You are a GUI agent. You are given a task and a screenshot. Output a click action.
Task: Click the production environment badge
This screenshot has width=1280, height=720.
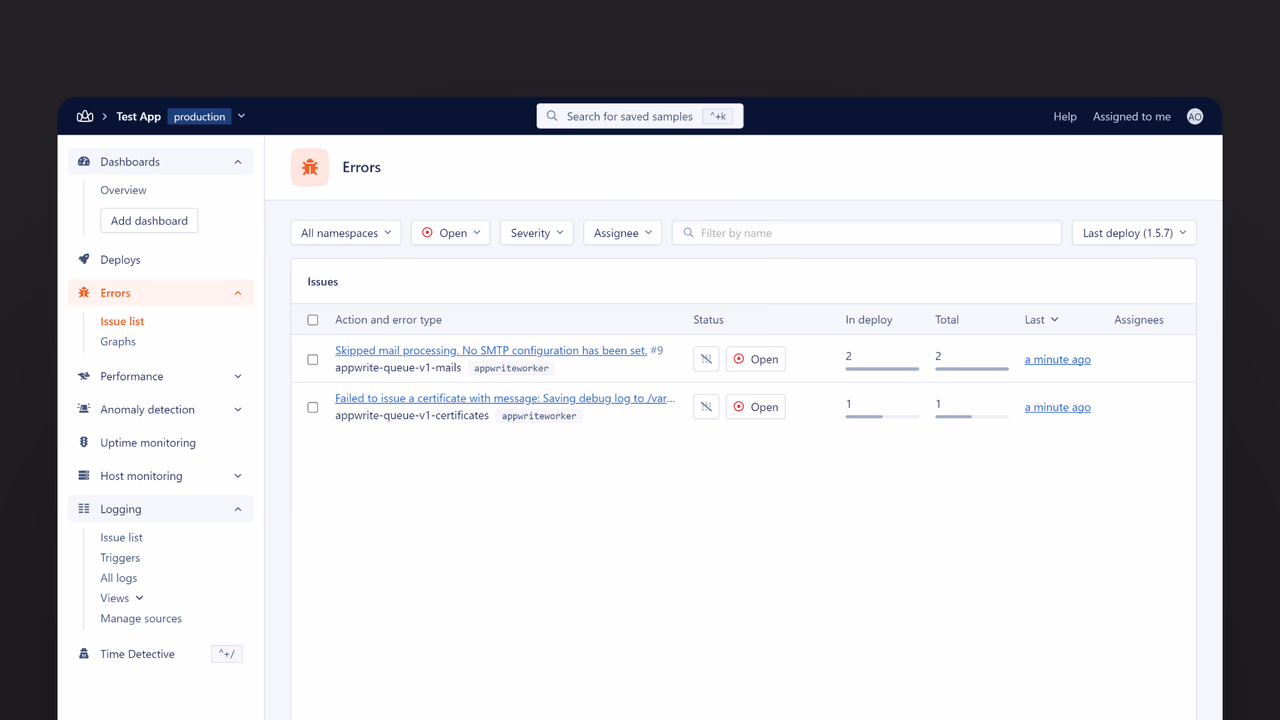[x=200, y=116]
